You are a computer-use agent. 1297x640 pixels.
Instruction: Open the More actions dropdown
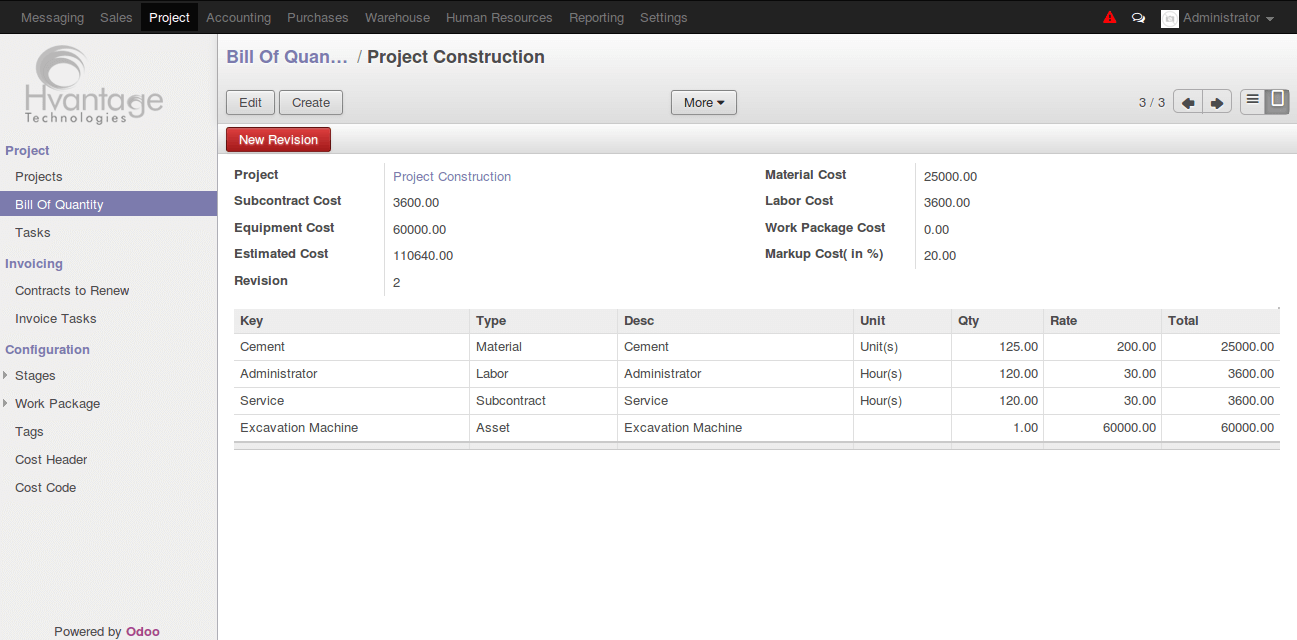(x=704, y=102)
